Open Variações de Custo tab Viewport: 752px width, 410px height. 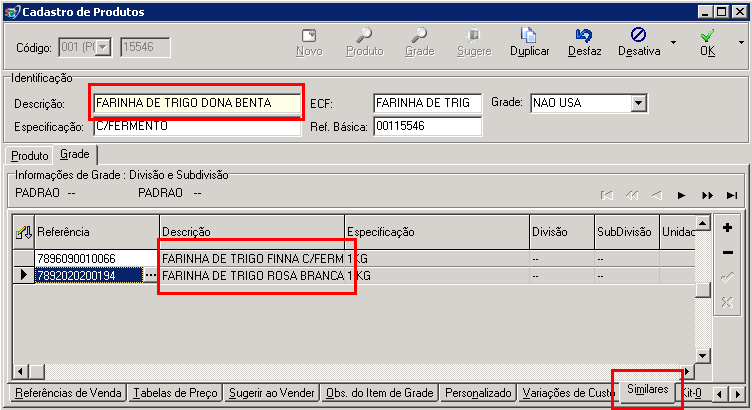(567, 393)
